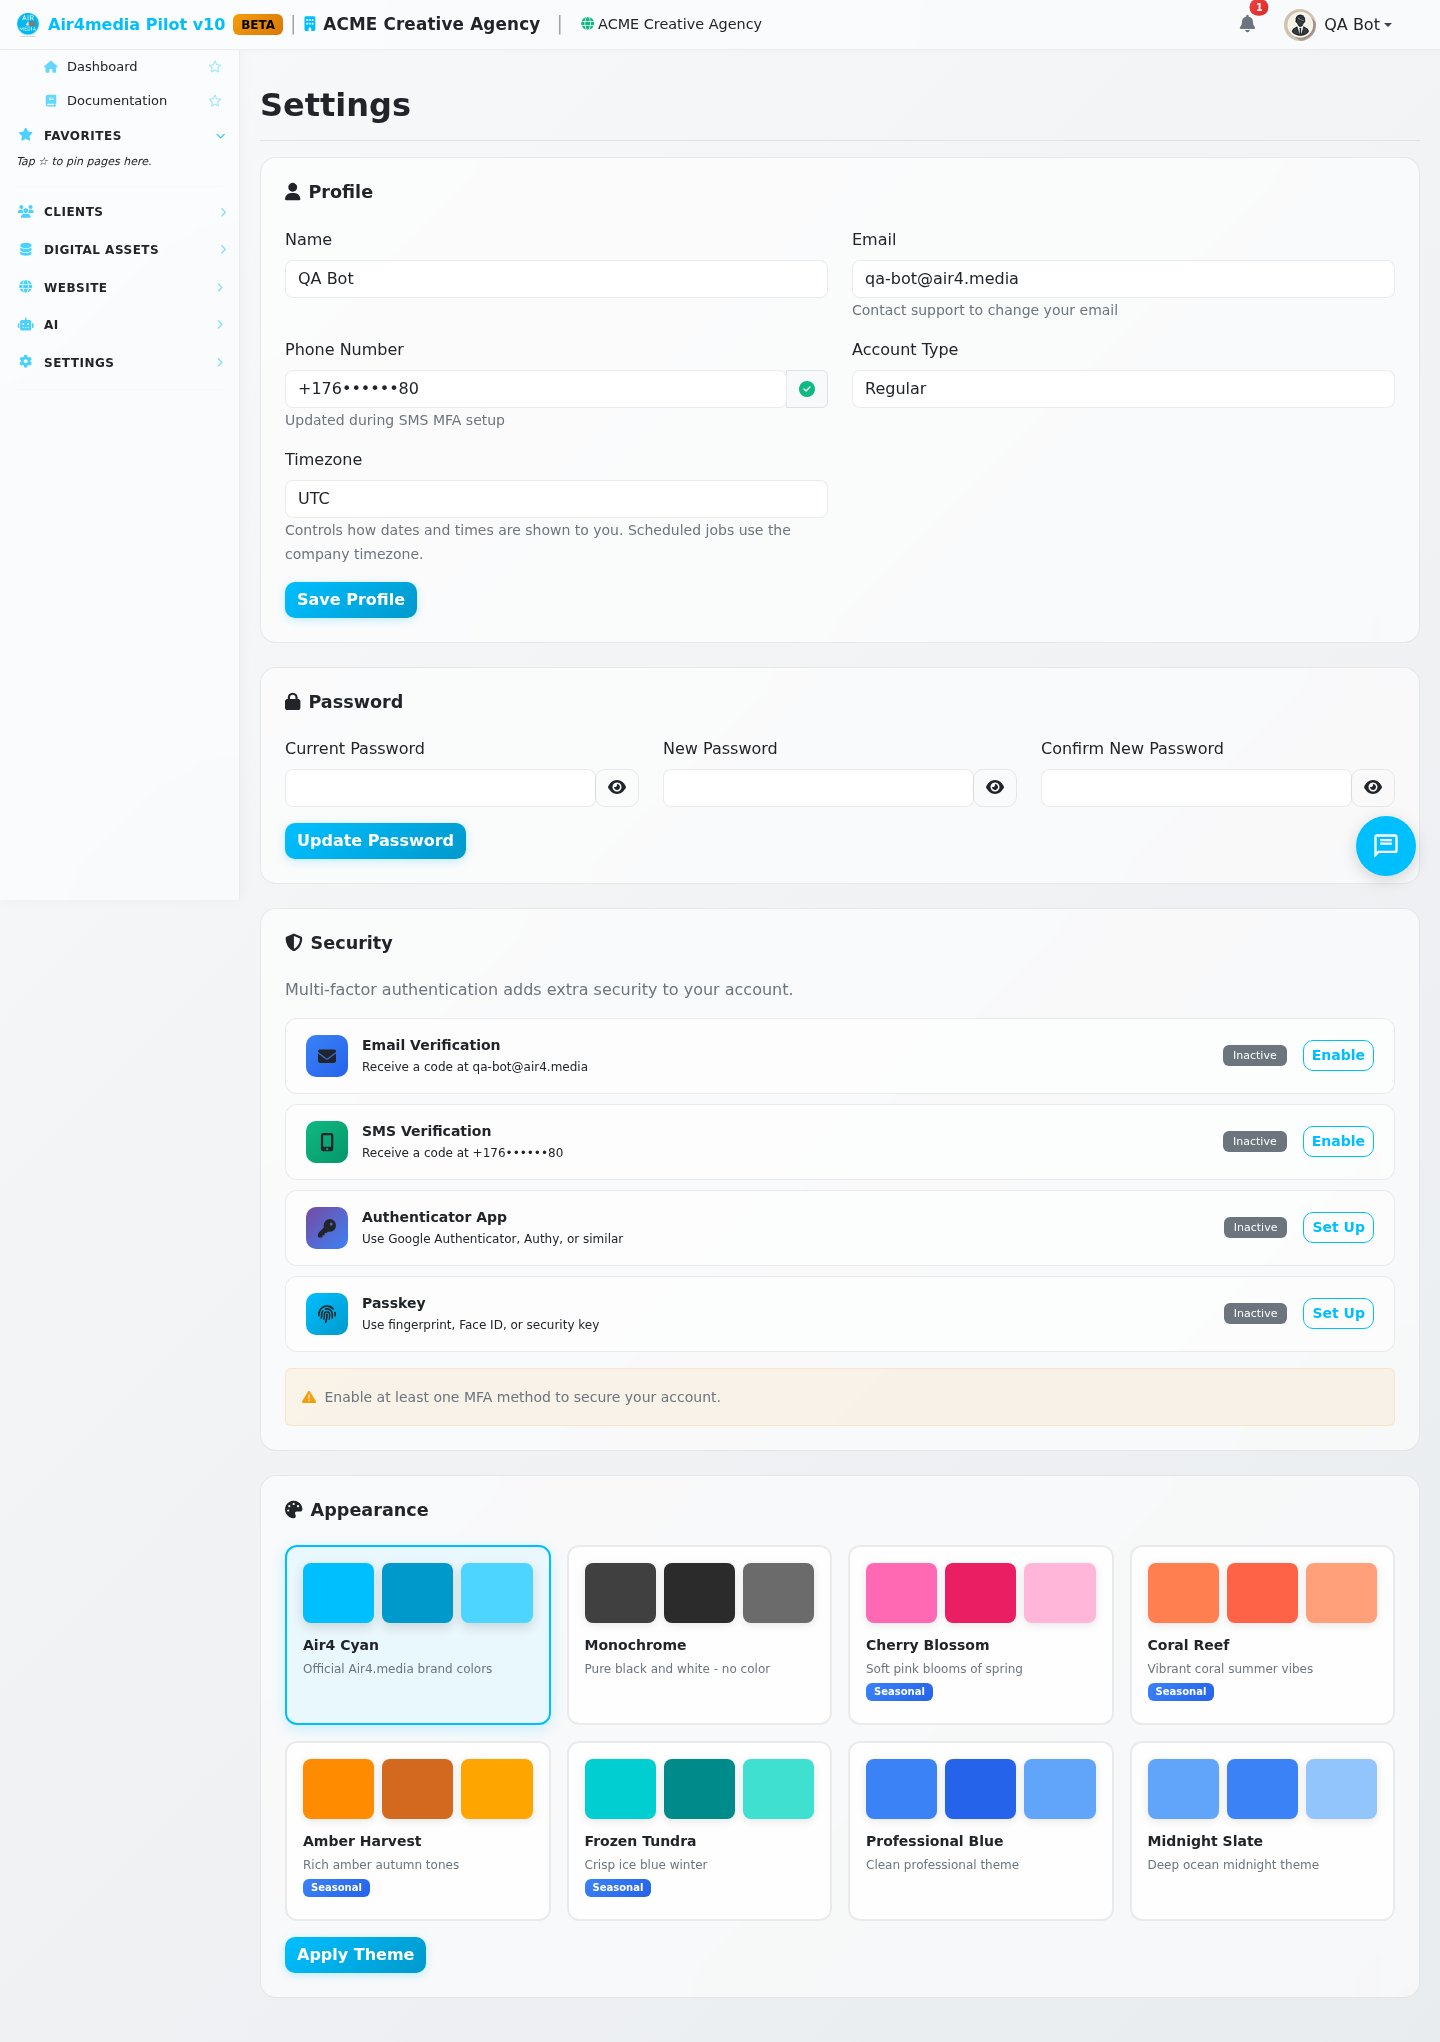Screen dimensions: 1440x2042
Task: Open the Documentation page
Action: pyautogui.click(x=117, y=101)
